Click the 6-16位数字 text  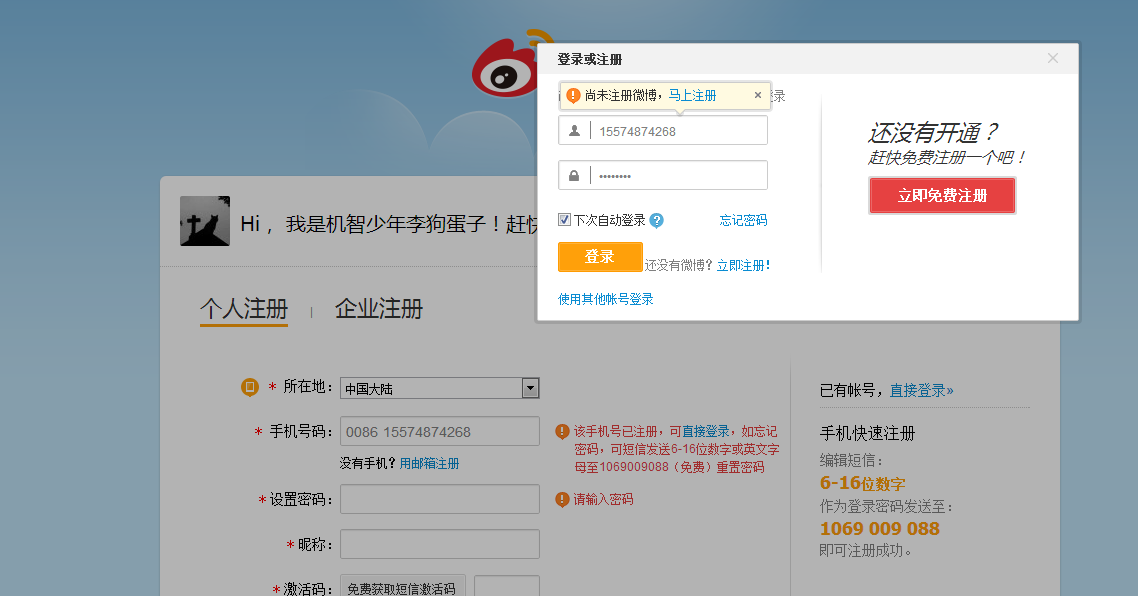tap(862, 483)
